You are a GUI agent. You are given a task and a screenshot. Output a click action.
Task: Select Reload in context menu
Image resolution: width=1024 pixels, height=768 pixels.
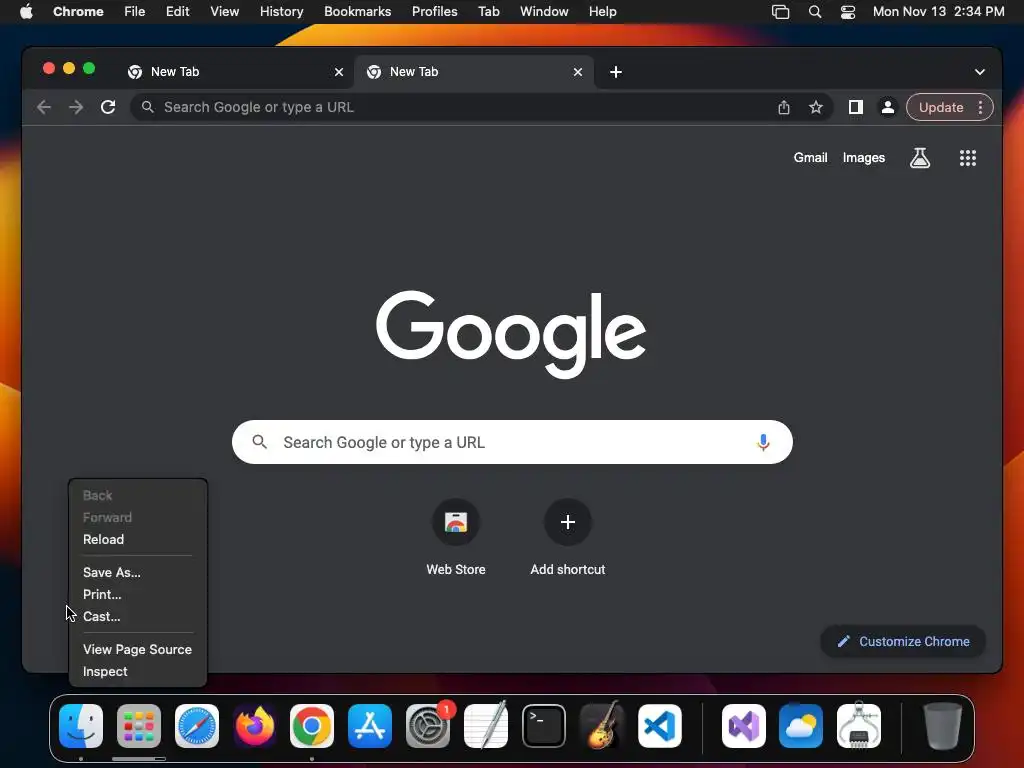tap(138, 539)
